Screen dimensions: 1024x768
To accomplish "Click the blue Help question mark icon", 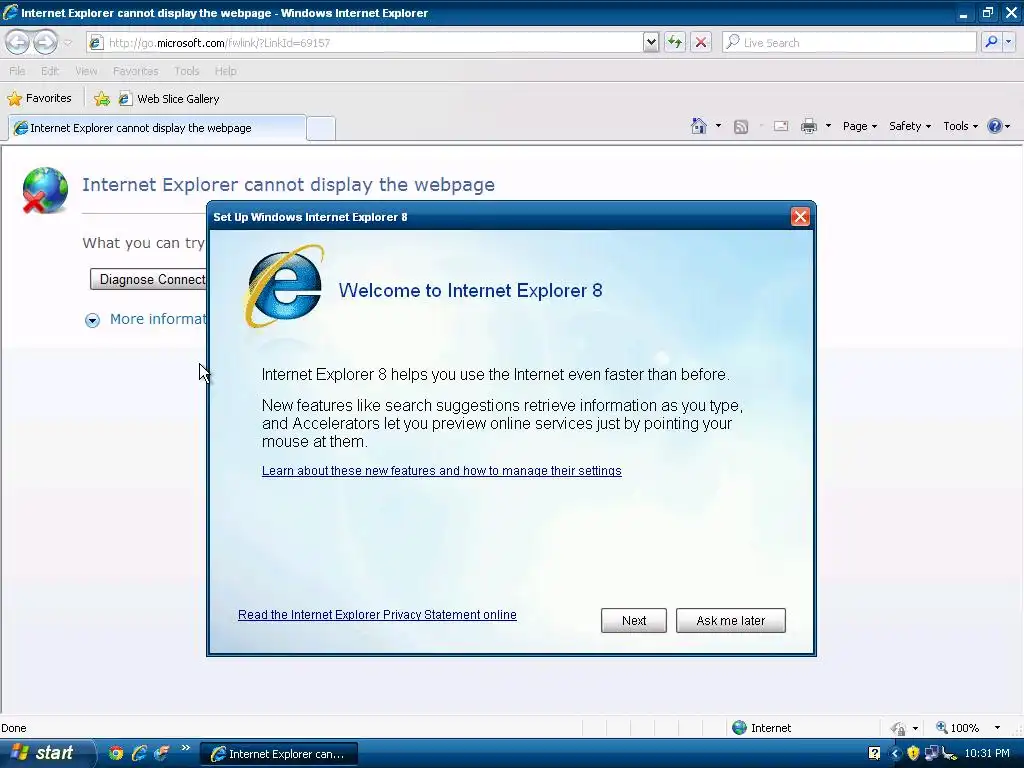I will (995, 126).
